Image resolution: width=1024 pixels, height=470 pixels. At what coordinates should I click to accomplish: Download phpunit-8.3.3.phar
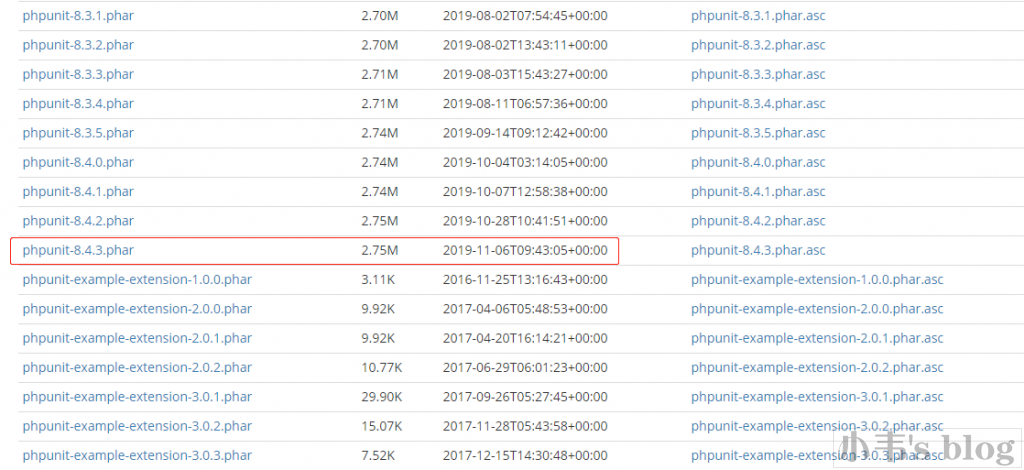click(x=78, y=74)
